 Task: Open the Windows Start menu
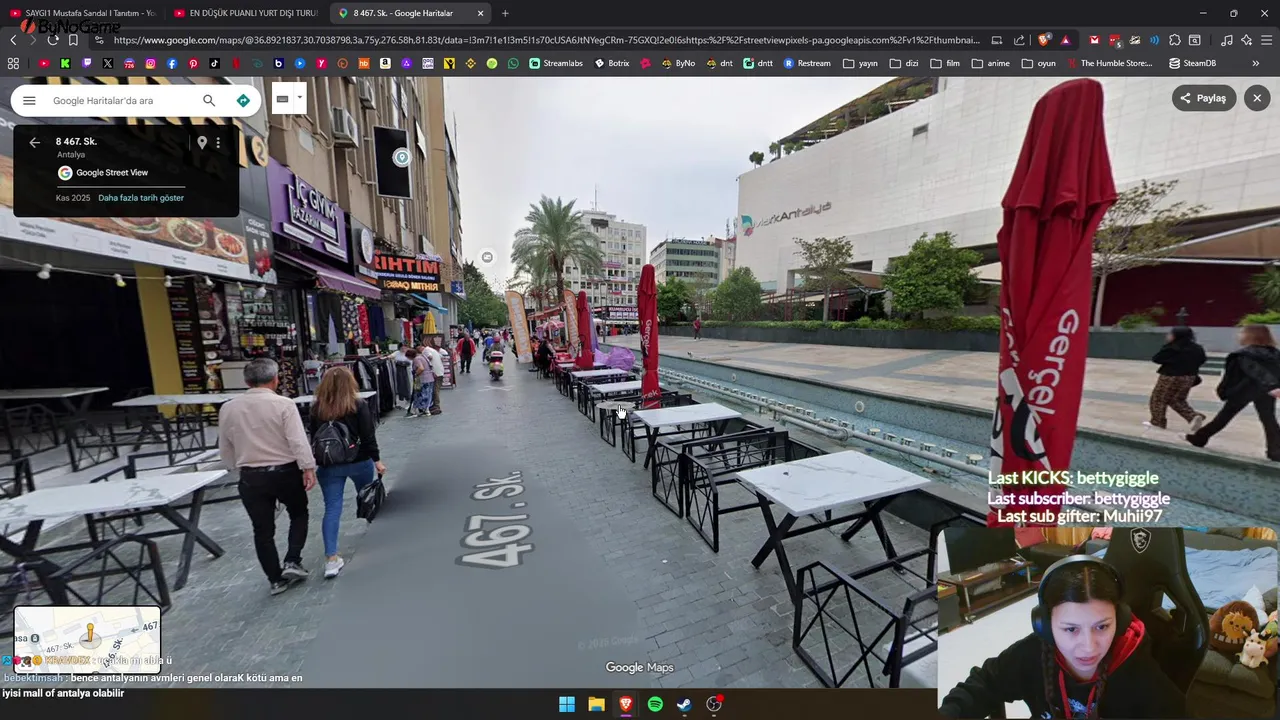pos(567,704)
